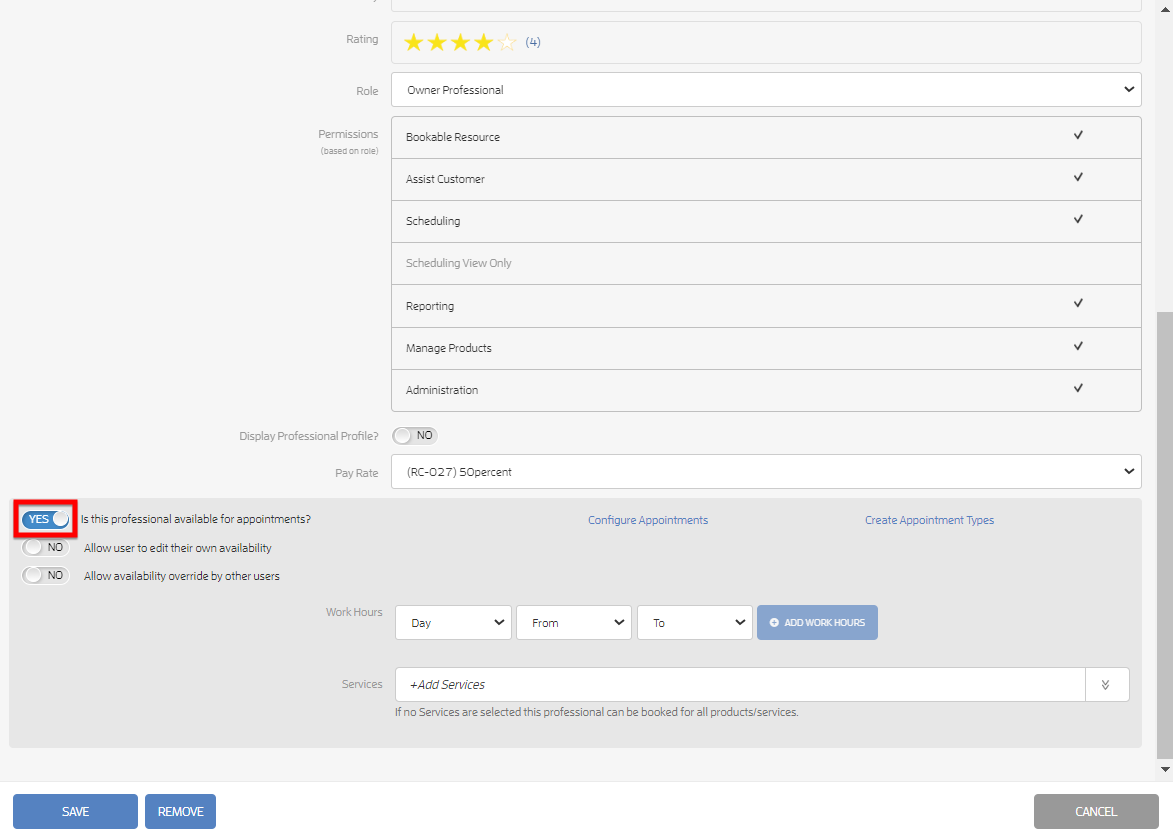1173x840 pixels.
Task: Click the first rating star
Action: click(x=414, y=42)
